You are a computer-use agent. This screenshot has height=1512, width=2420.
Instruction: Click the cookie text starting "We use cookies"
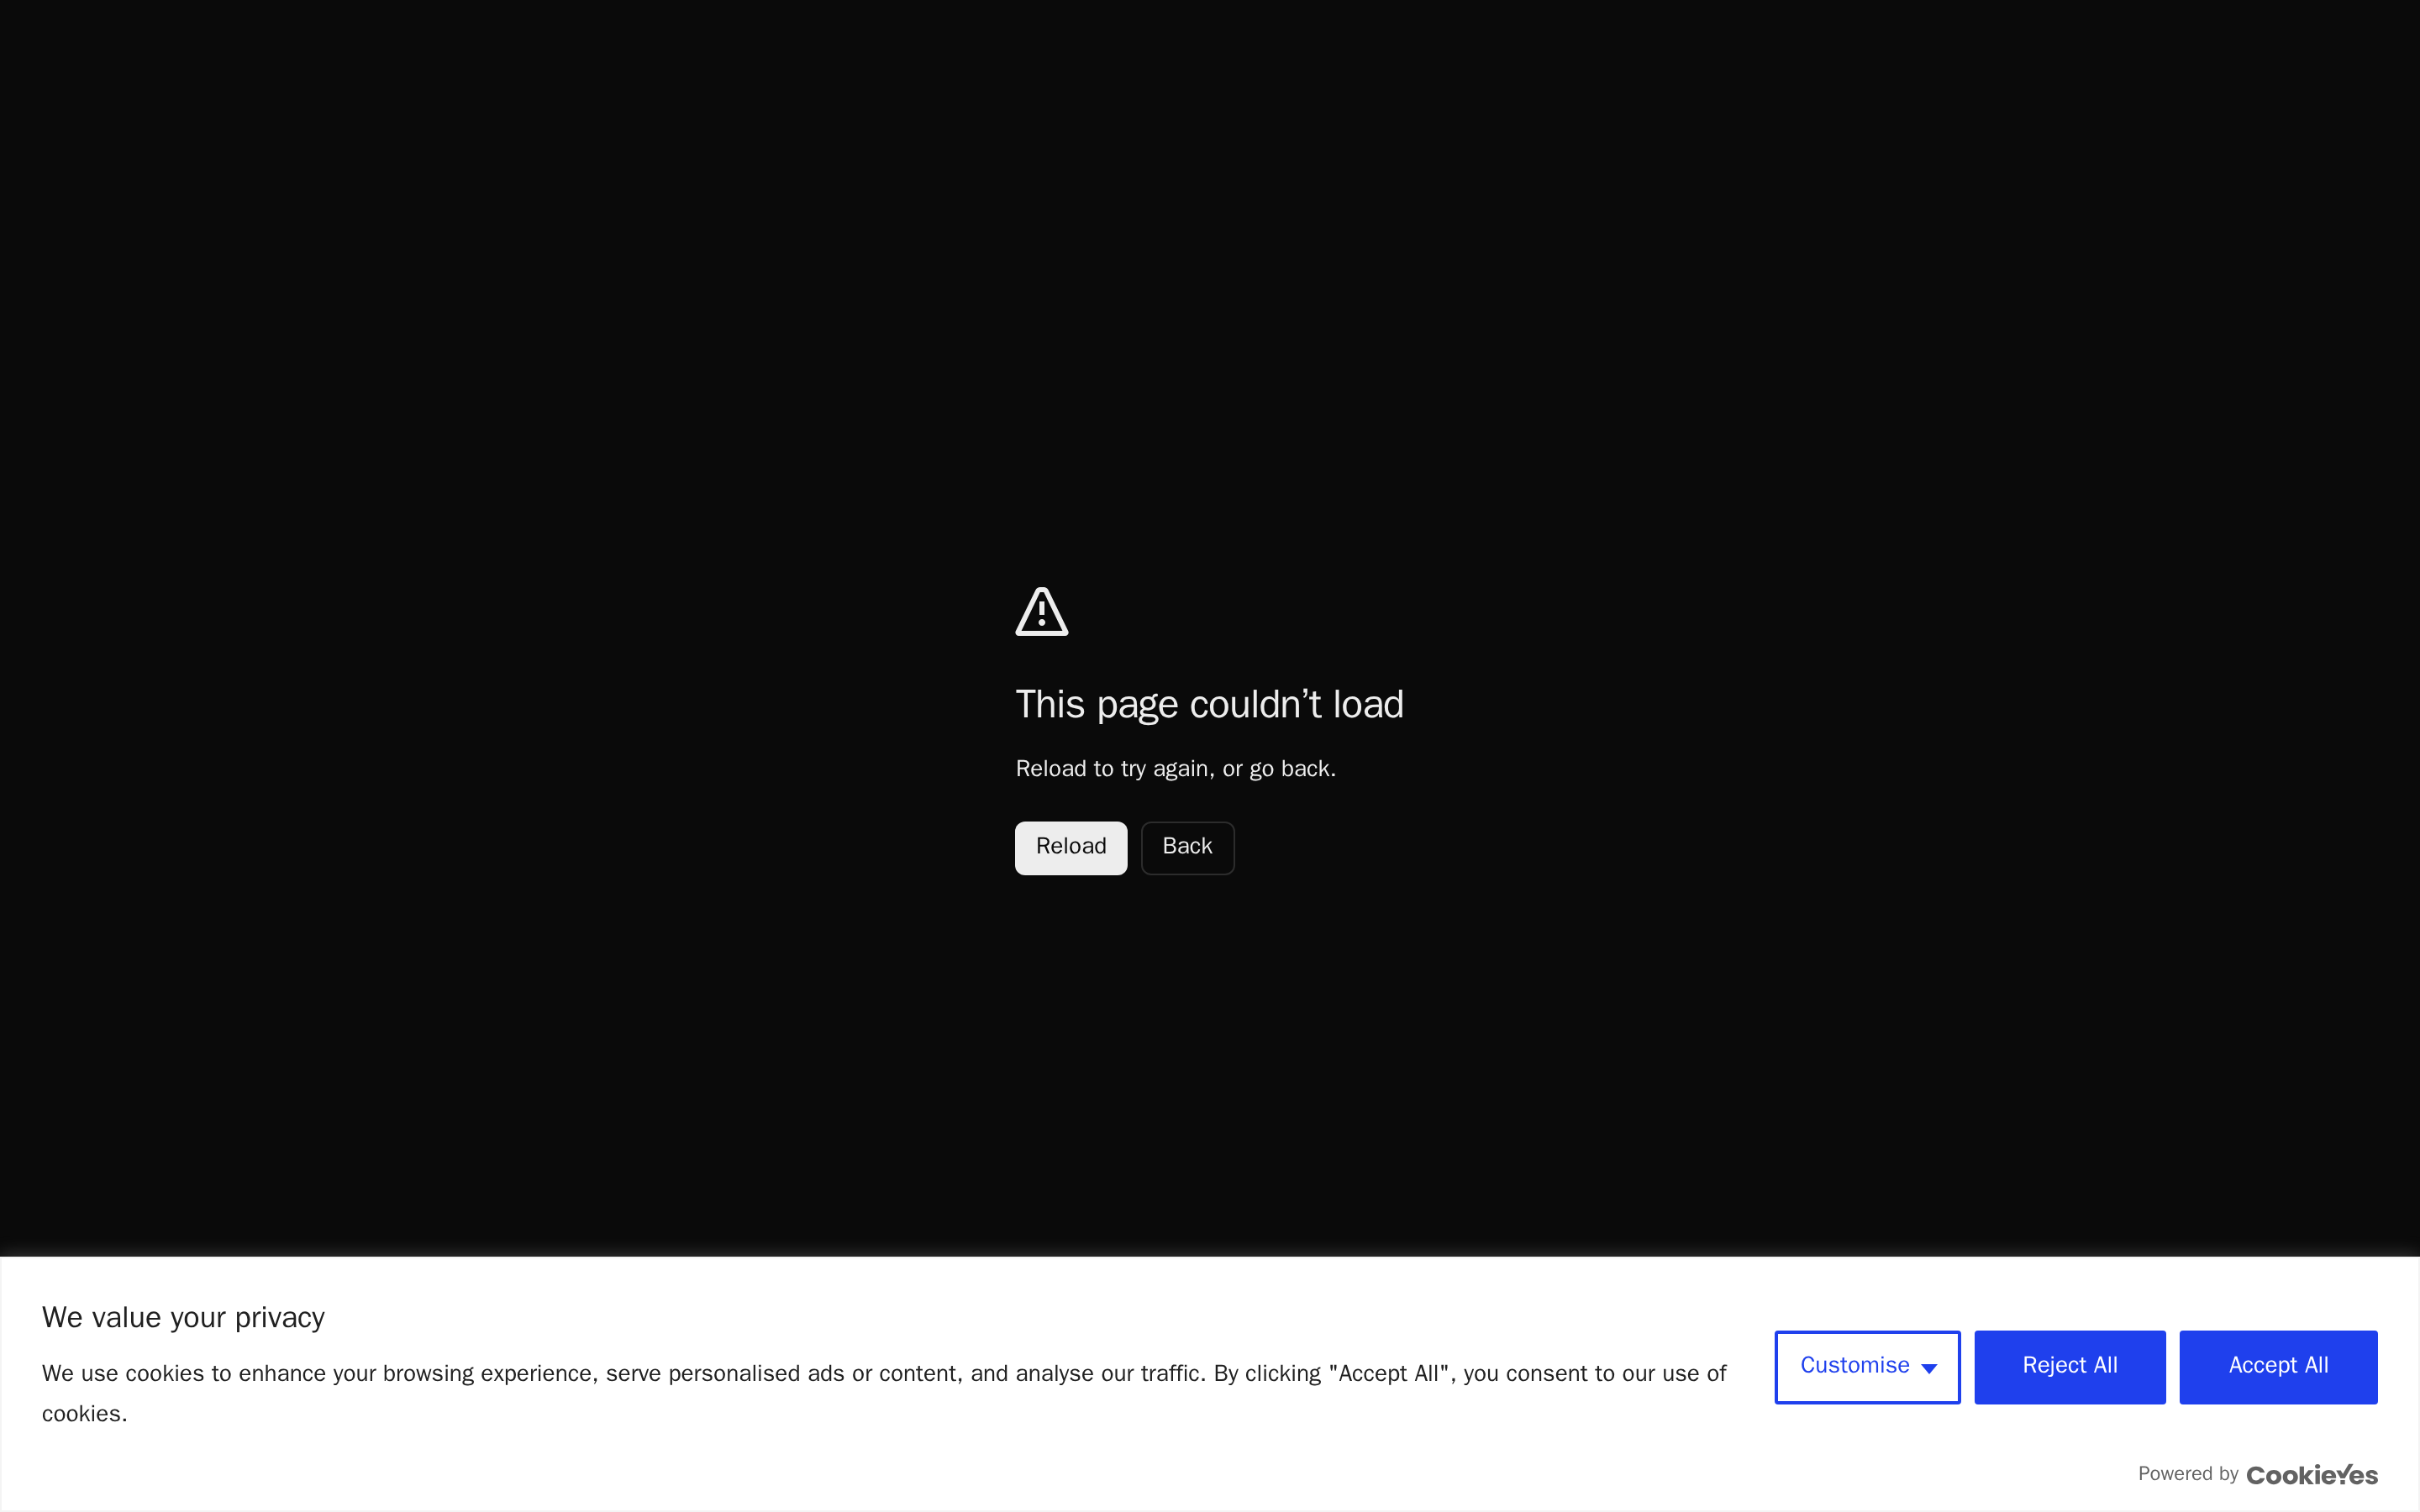tap(884, 1393)
